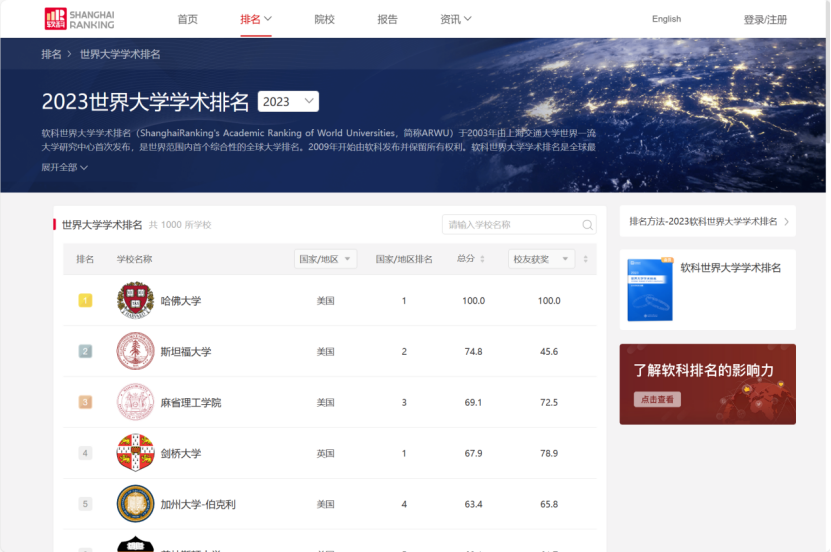Click the 国家/地区排名 column header

pos(404,259)
